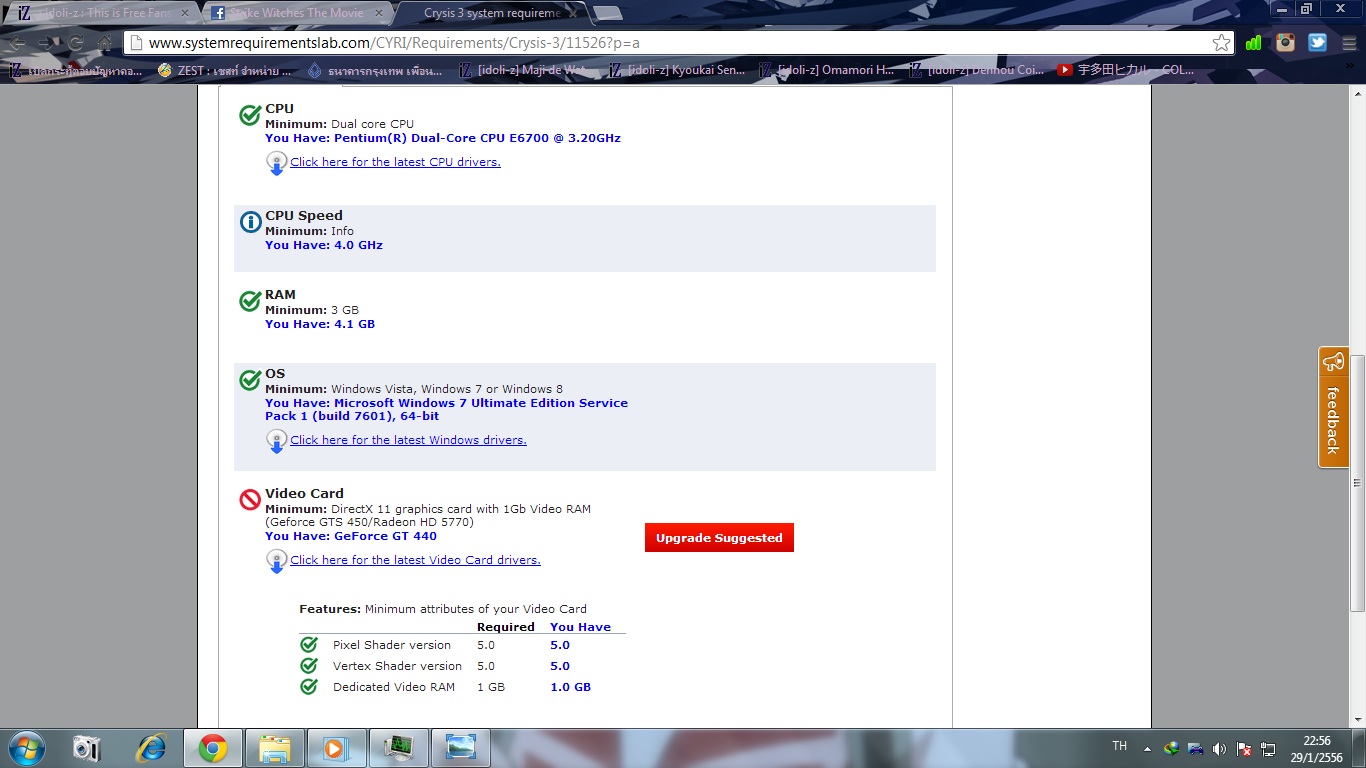Click the latest Video Card drivers link
This screenshot has height=768, width=1366.
point(415,560)
